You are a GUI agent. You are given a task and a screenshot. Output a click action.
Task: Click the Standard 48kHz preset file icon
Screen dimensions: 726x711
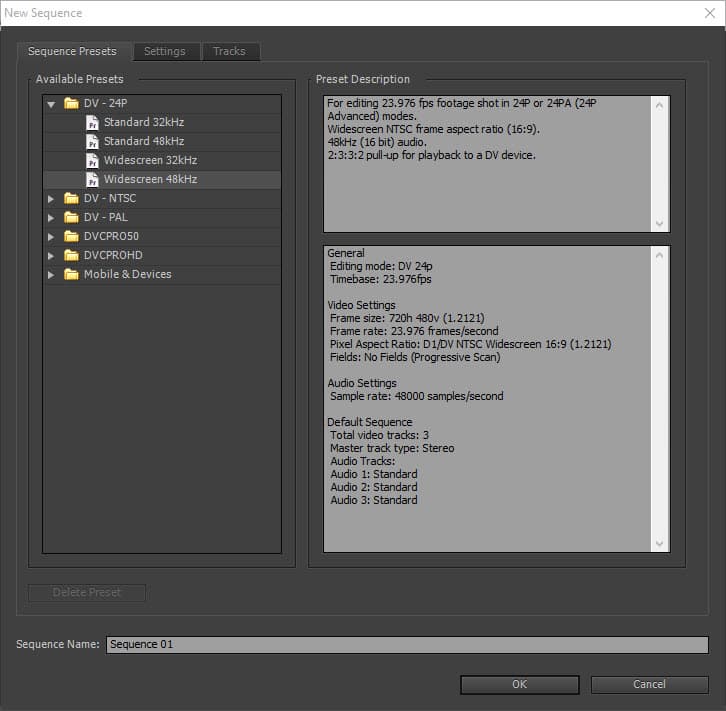92,141
